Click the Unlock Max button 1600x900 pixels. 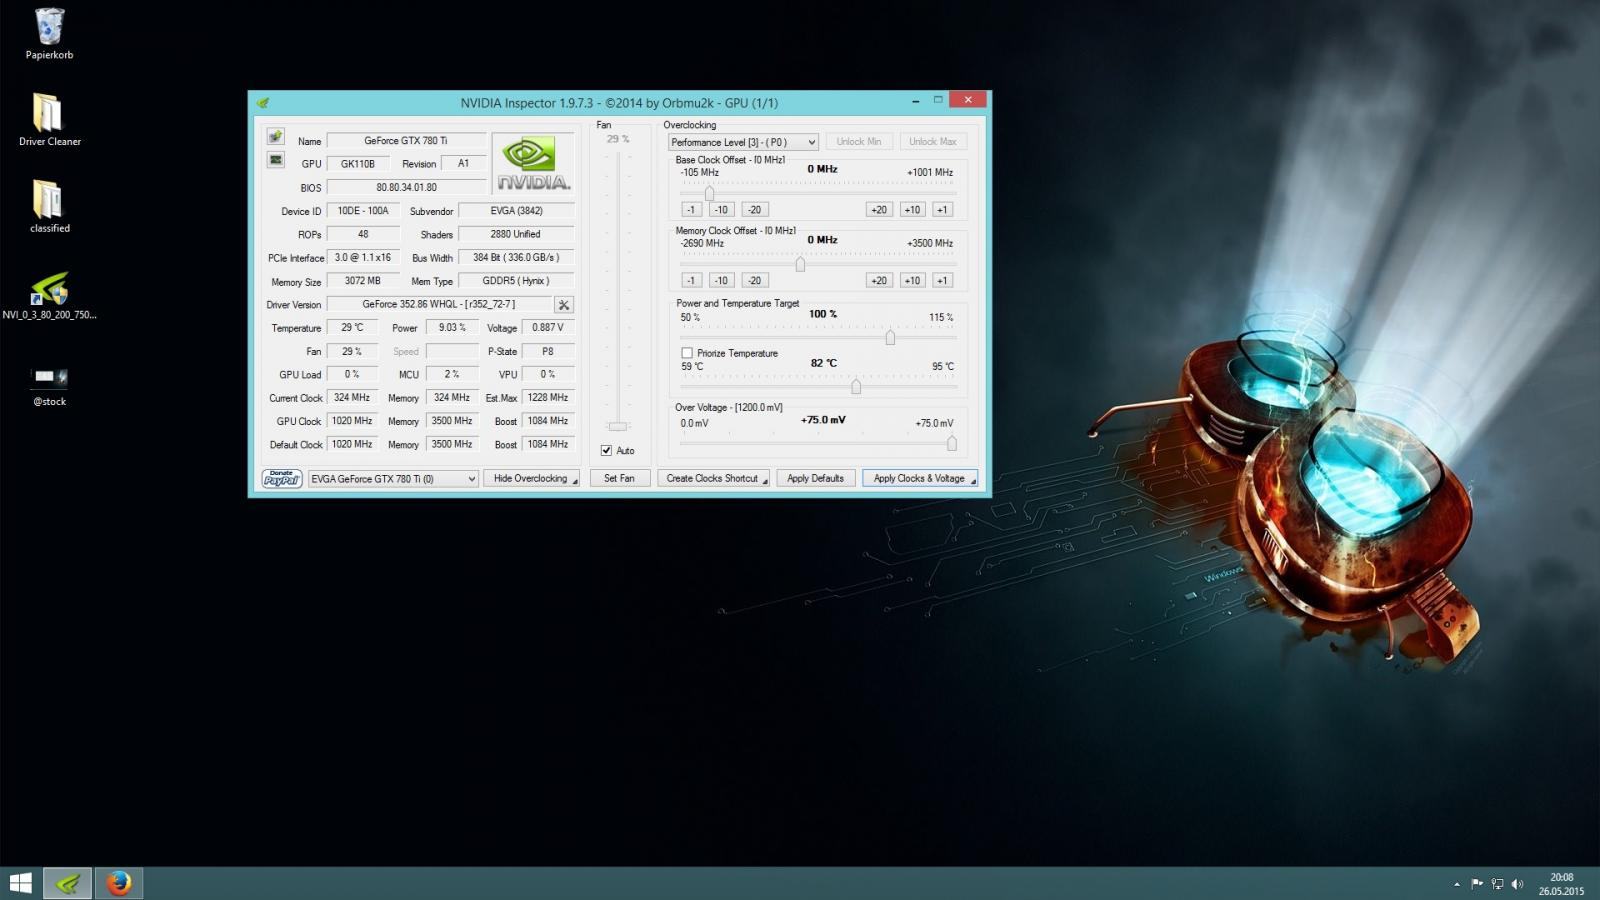[933, 142]
